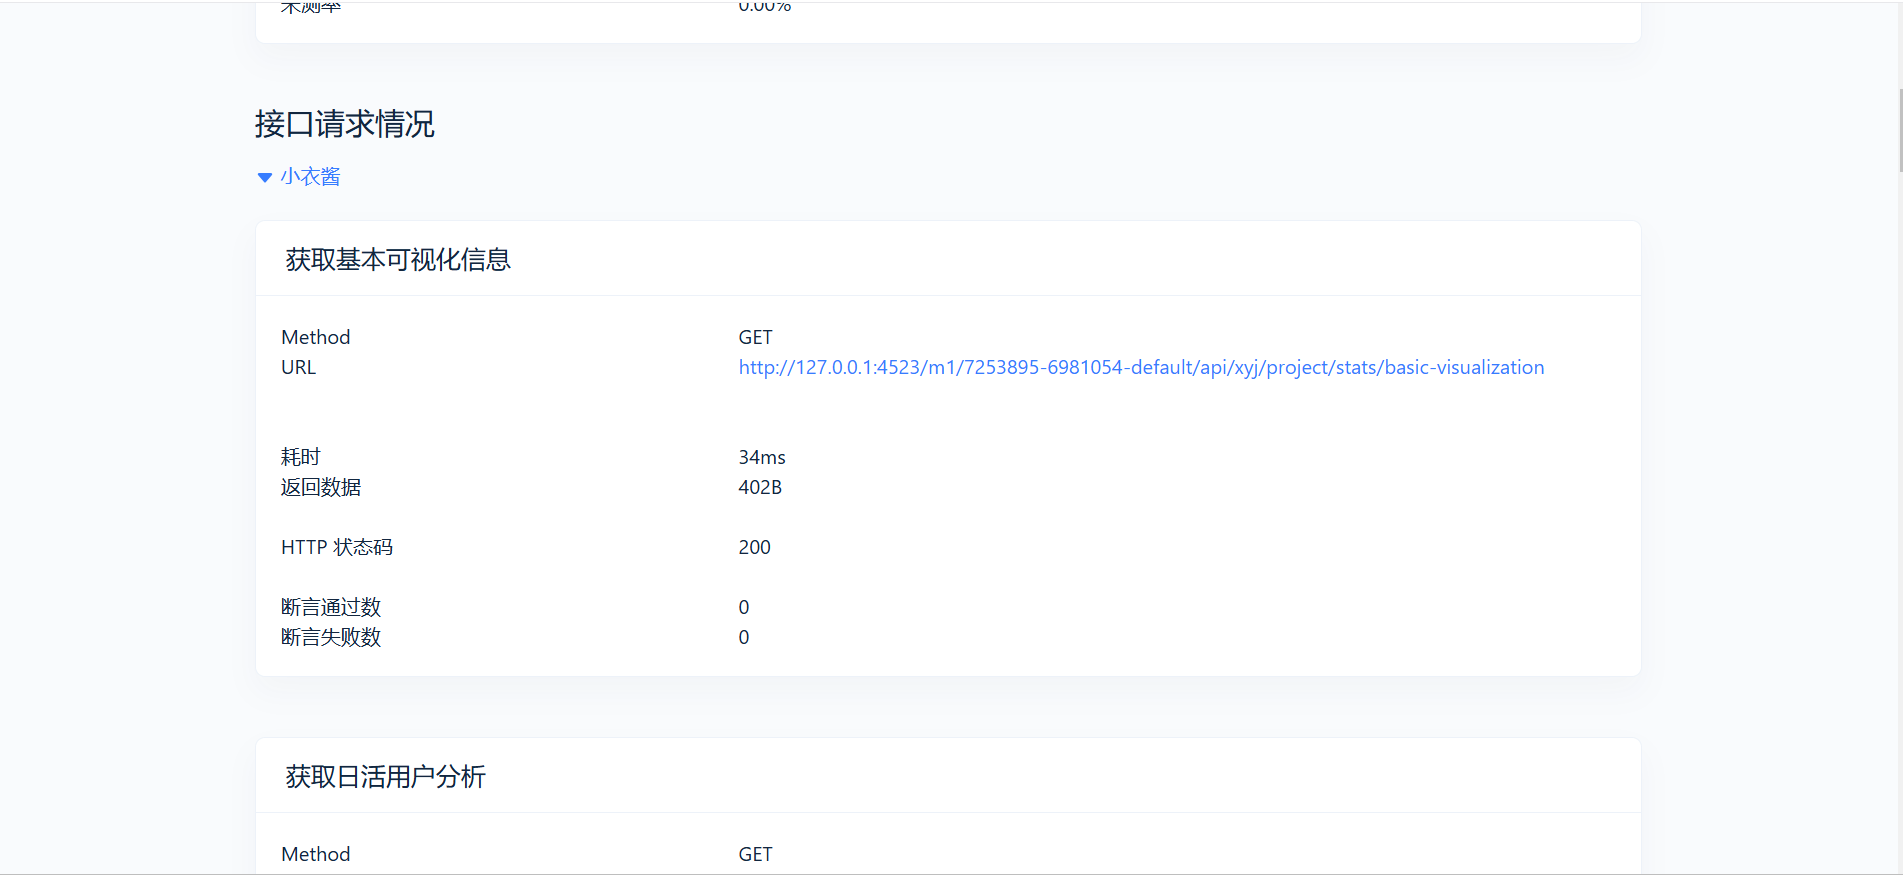The image size is (1903, 875).
Task: Click GET value in 获取日活用户分析 card
Action: click(x=756, y=854)
